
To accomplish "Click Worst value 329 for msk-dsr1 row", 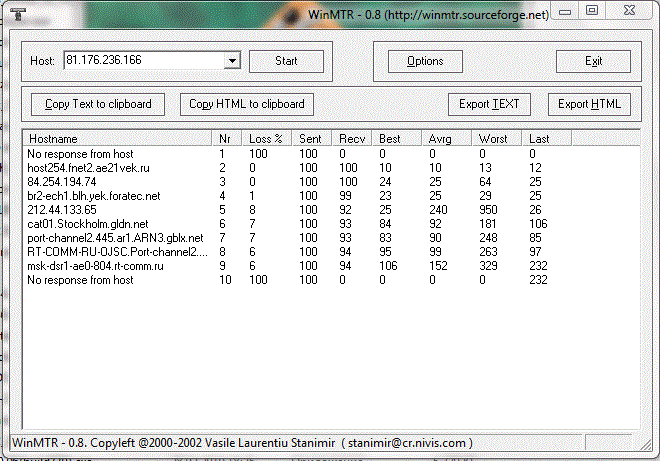I will click(x=488, y=266).
